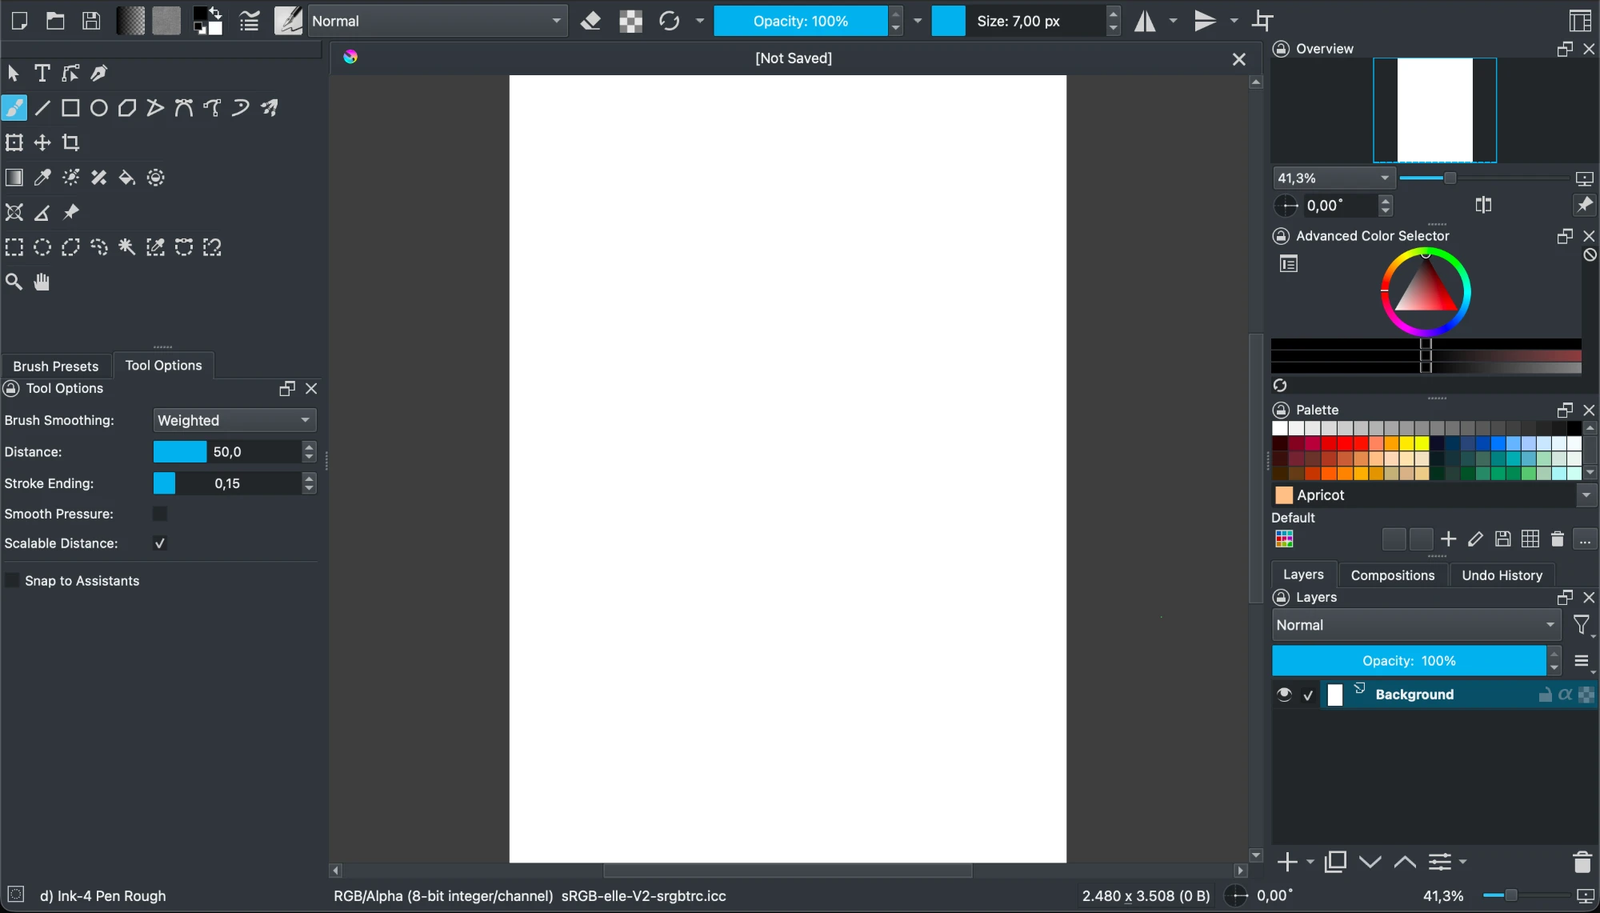Select the Move tool

click(x=42, y=143)
